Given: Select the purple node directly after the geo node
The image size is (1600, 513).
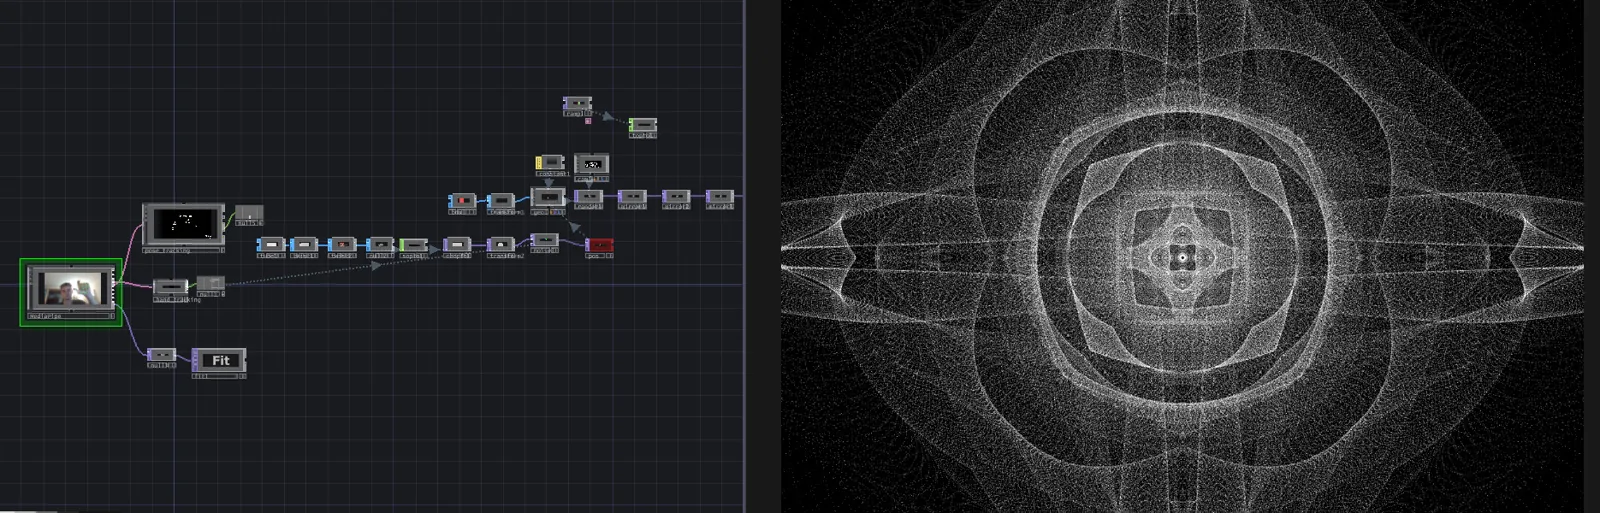Looking at the screenshot, I should point(588,199).
